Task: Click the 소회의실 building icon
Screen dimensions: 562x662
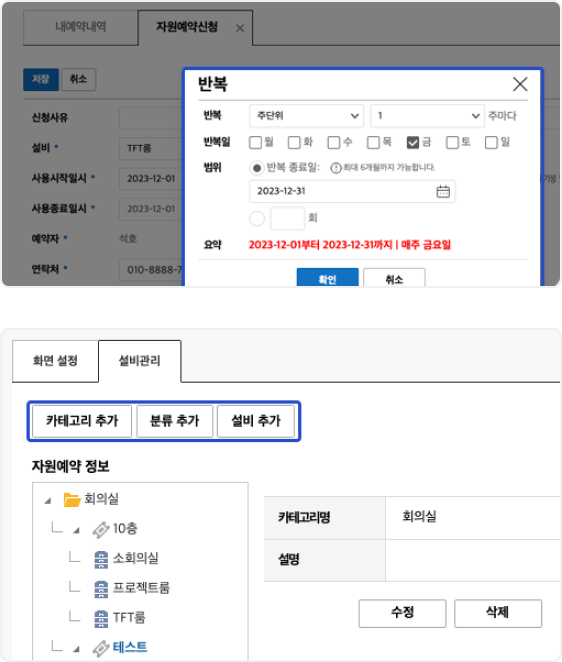Action: (100, 559)
